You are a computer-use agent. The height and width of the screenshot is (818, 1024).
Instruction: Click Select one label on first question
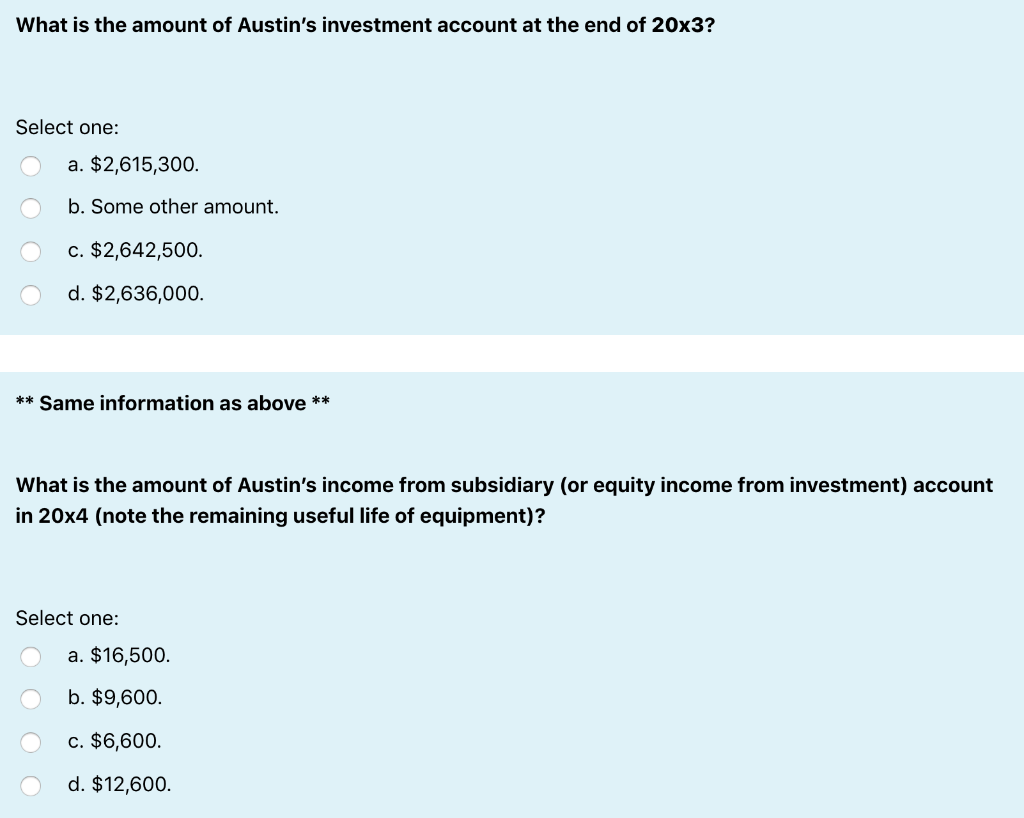point(67,127)
